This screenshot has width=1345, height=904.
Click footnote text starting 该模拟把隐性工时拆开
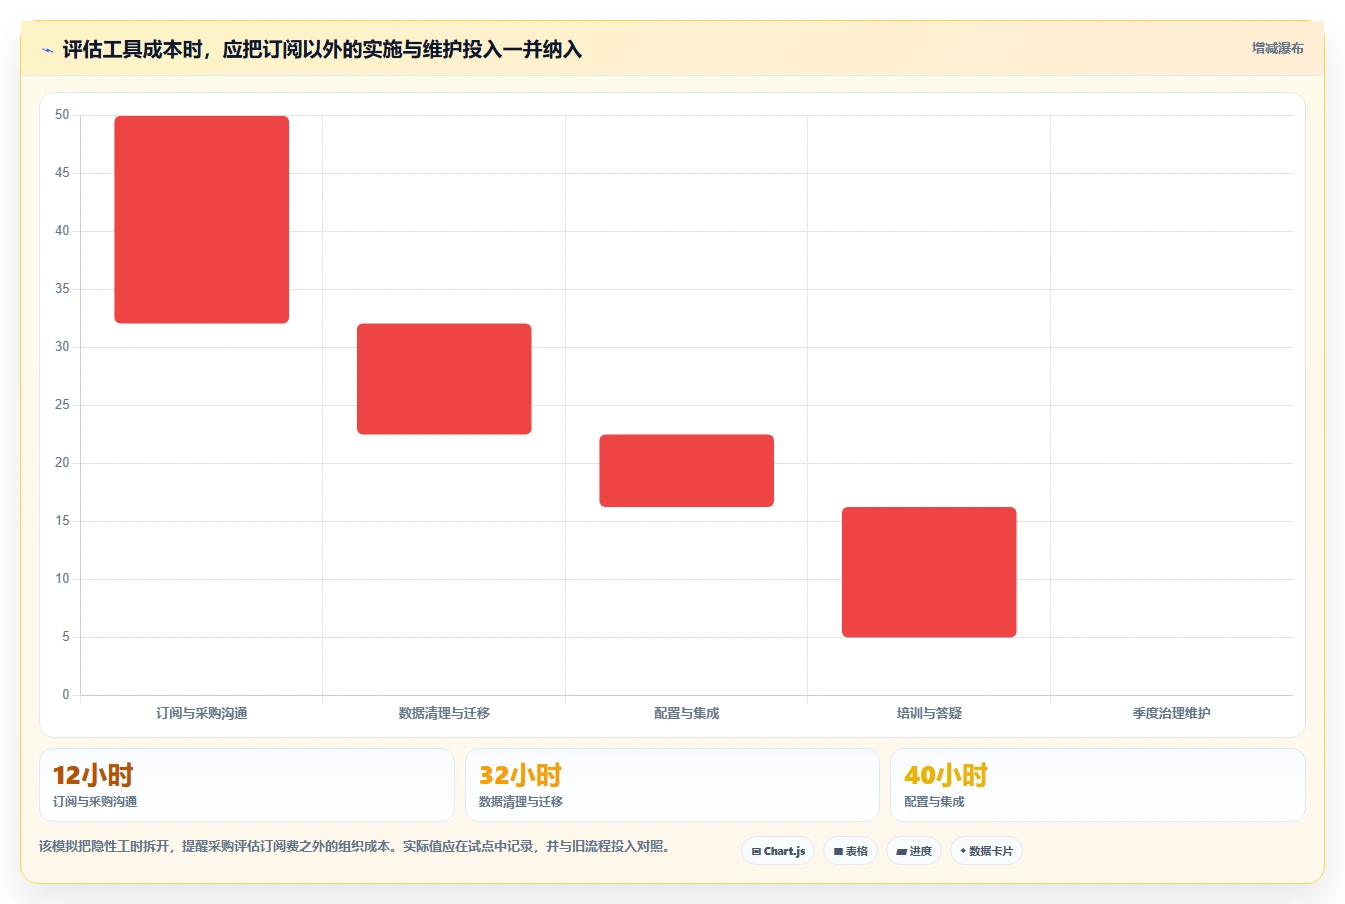[354, 846]
